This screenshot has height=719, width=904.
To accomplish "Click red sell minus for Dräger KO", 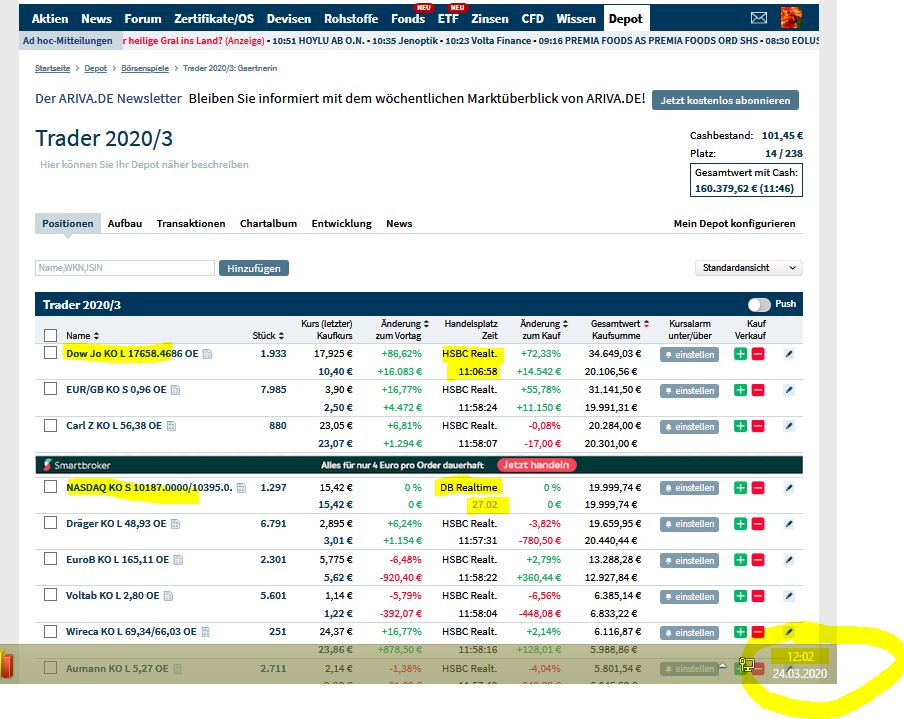I will point(758,524).
